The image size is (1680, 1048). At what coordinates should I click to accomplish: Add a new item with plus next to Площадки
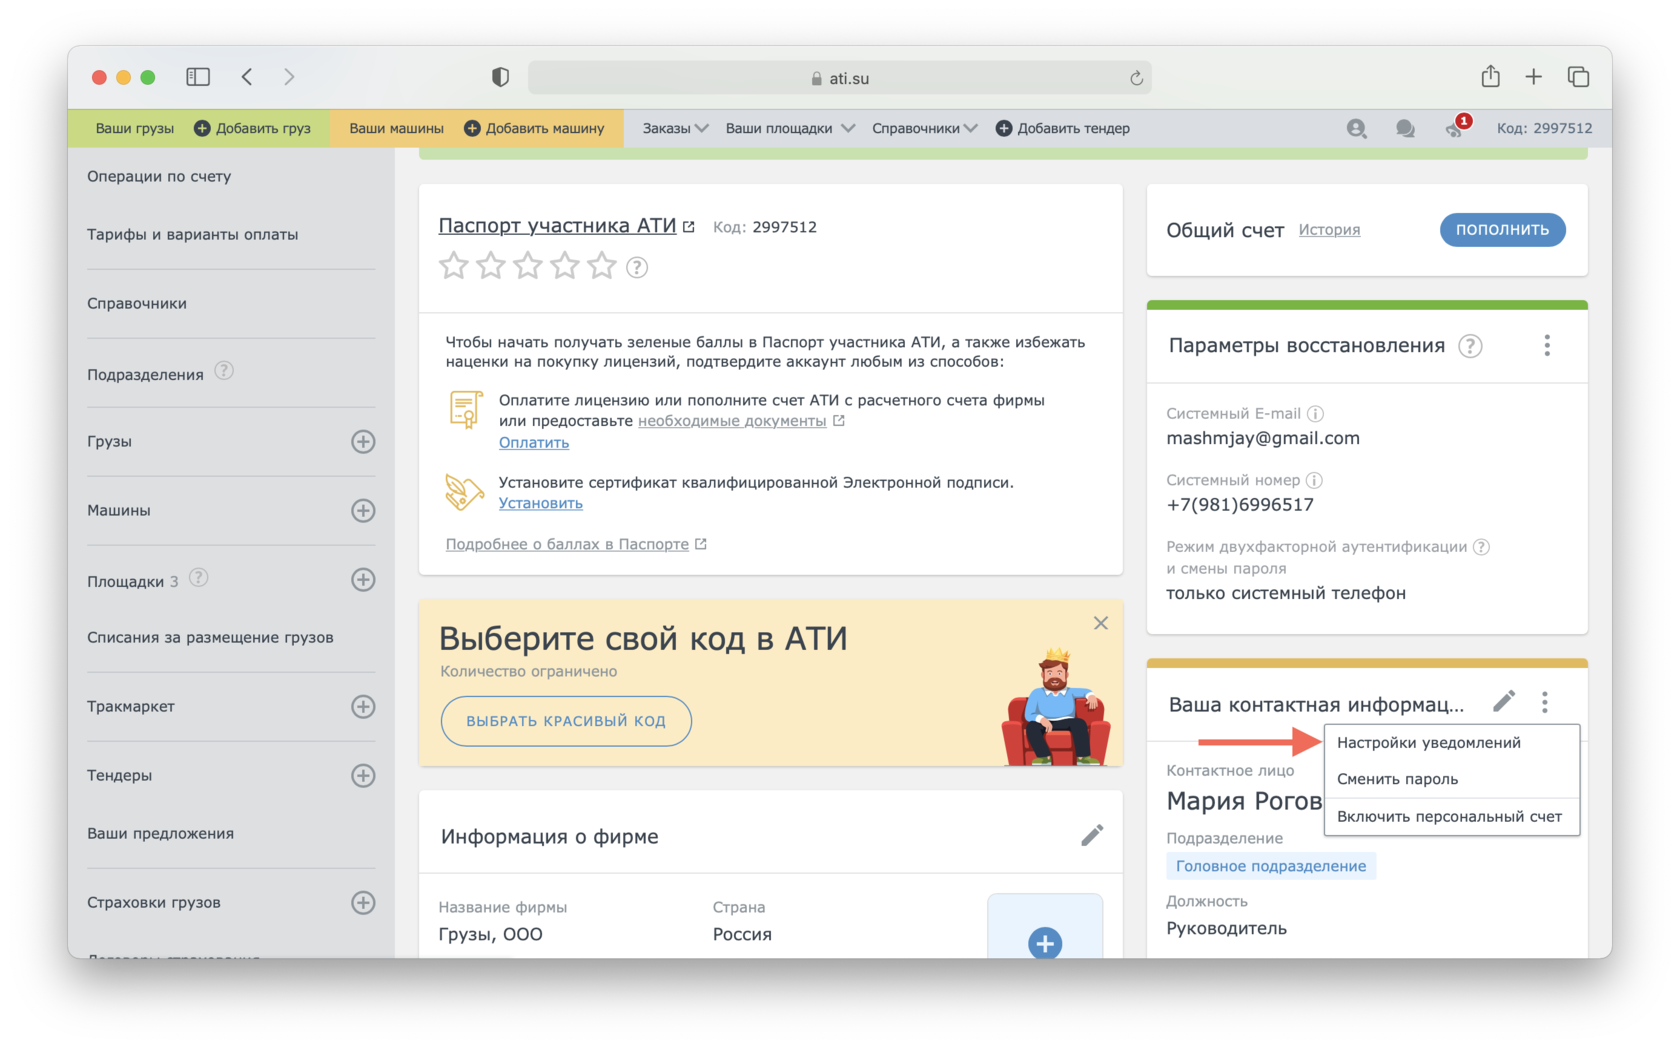pos(363,580)
